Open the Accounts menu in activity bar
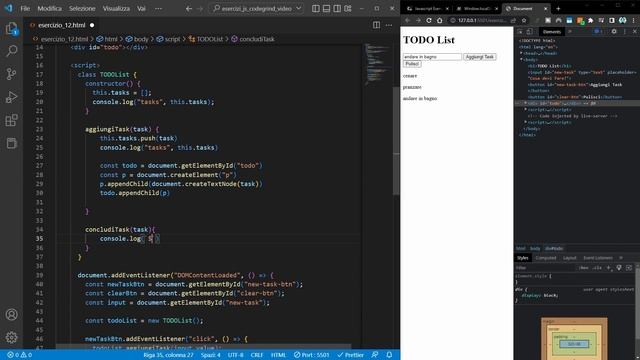The image size is (640, 360). tap(11, 314)
